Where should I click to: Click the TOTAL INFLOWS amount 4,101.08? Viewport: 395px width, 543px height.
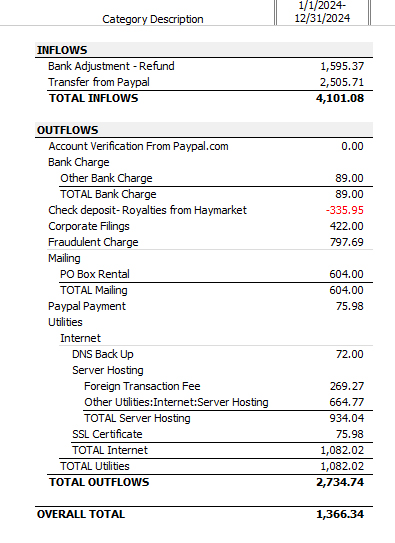pos(340,98)
